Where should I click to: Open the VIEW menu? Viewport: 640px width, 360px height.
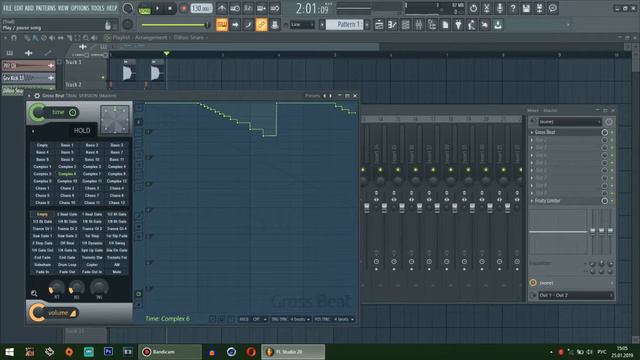pyautogui.click(x=63, y=8)
